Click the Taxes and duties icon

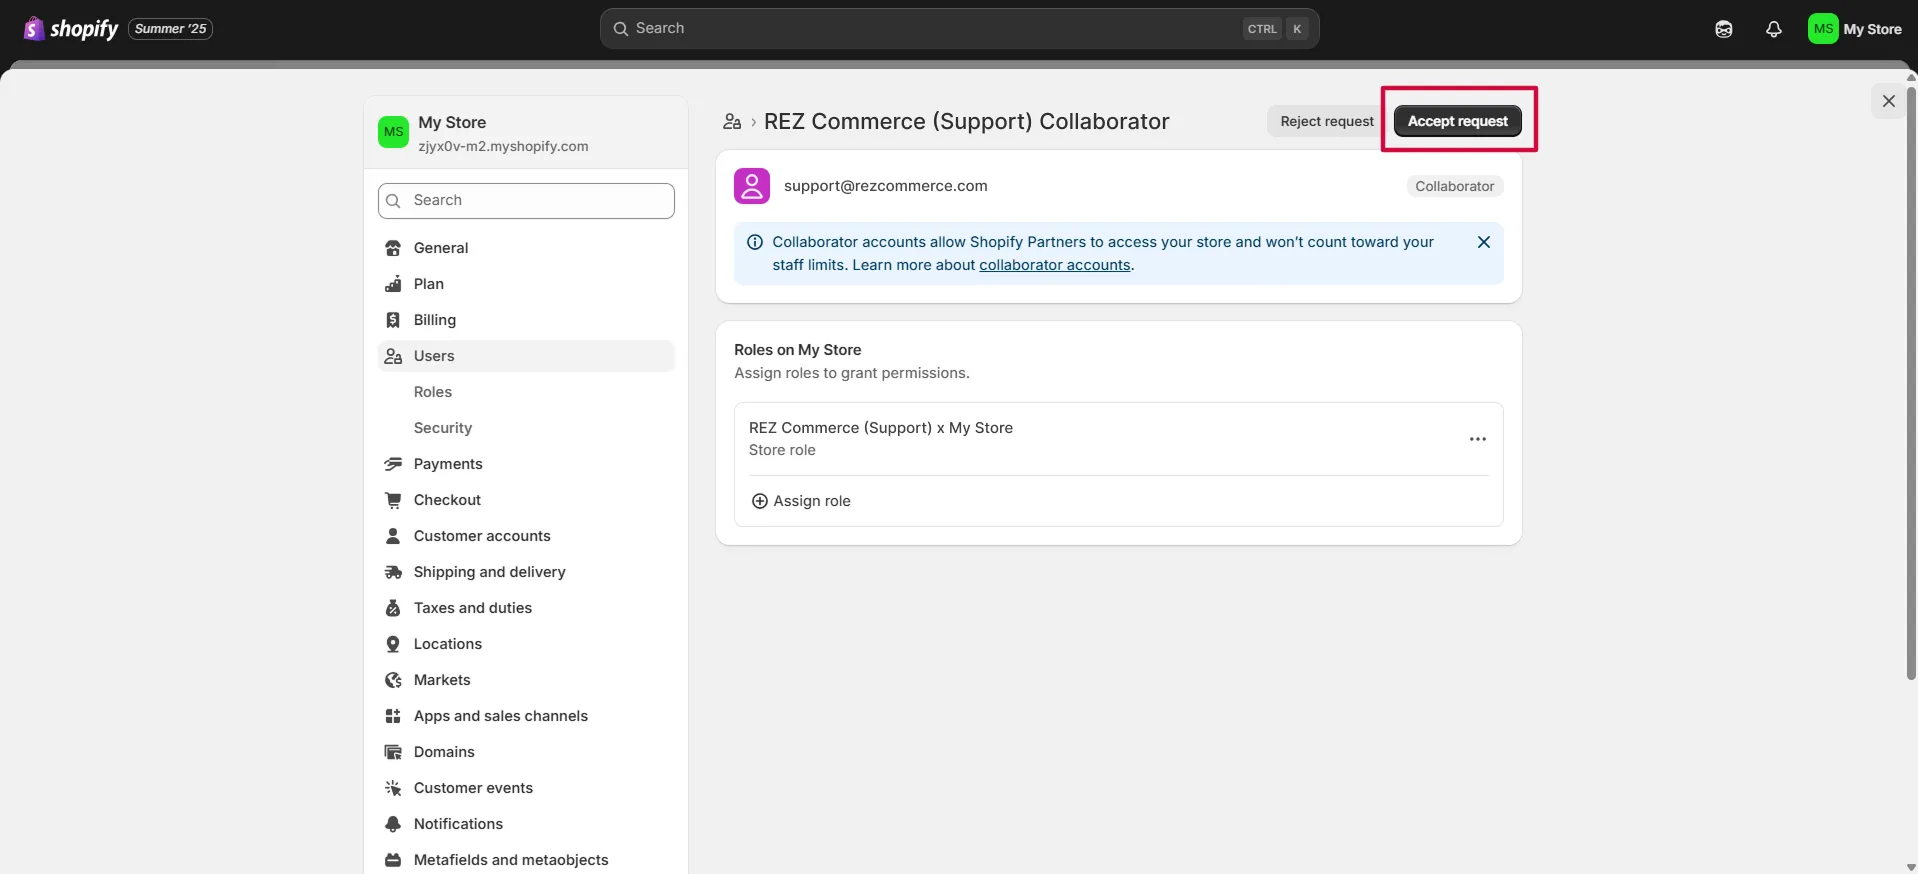[393, 608]
